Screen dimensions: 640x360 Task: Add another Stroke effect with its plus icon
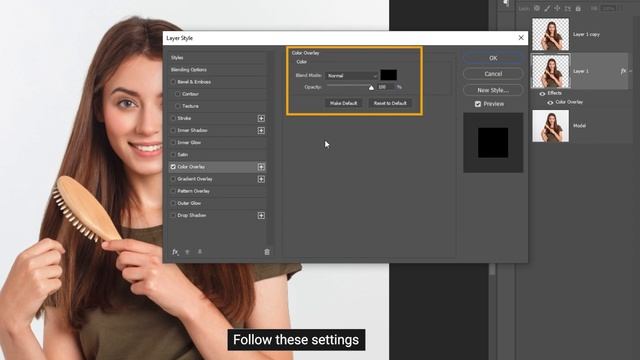coord(261,118)
